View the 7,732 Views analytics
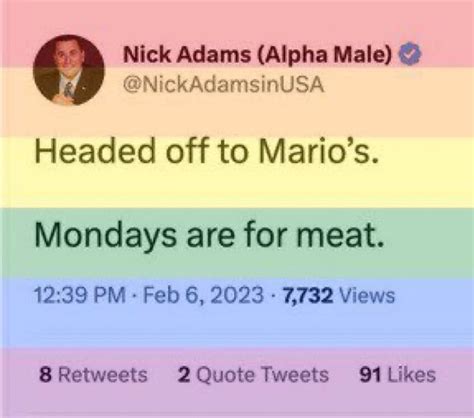The height and width of the screenshot is (418, 474). [339, 295]
